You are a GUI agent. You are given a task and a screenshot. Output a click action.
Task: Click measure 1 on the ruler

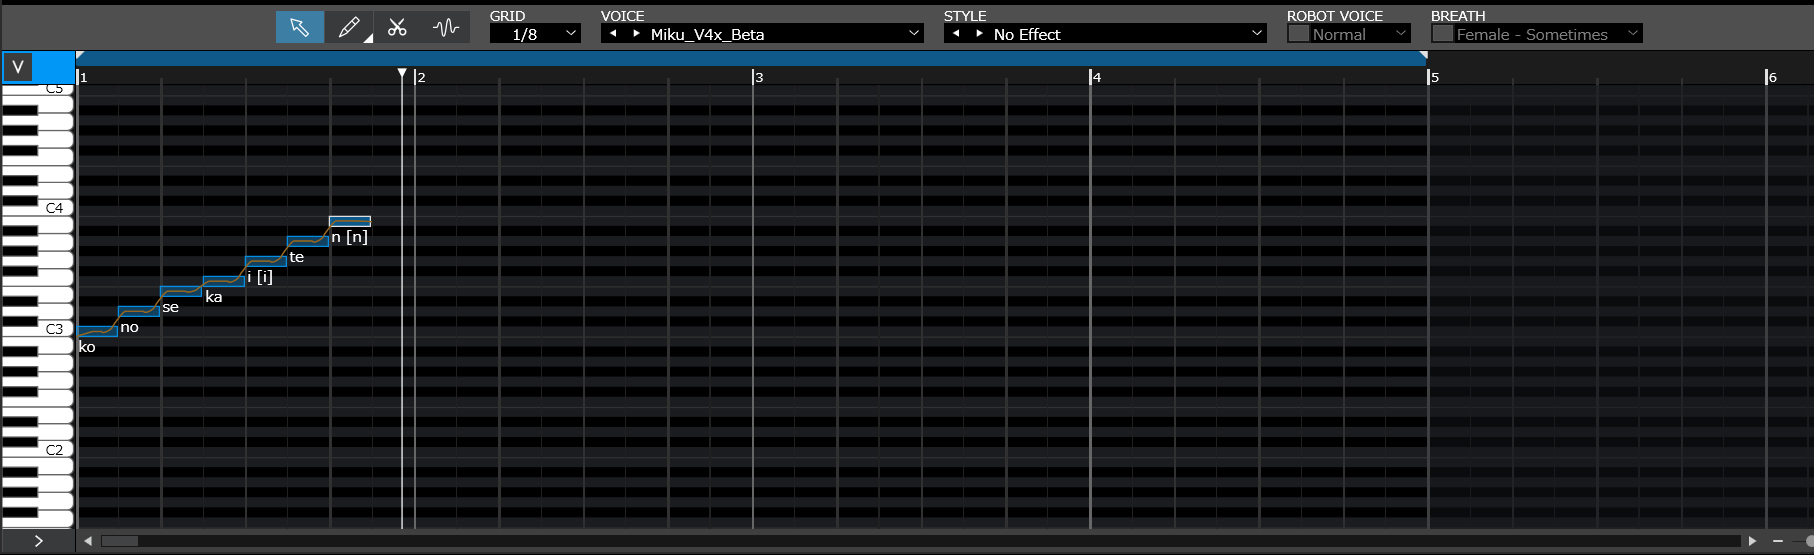point(84,77)
